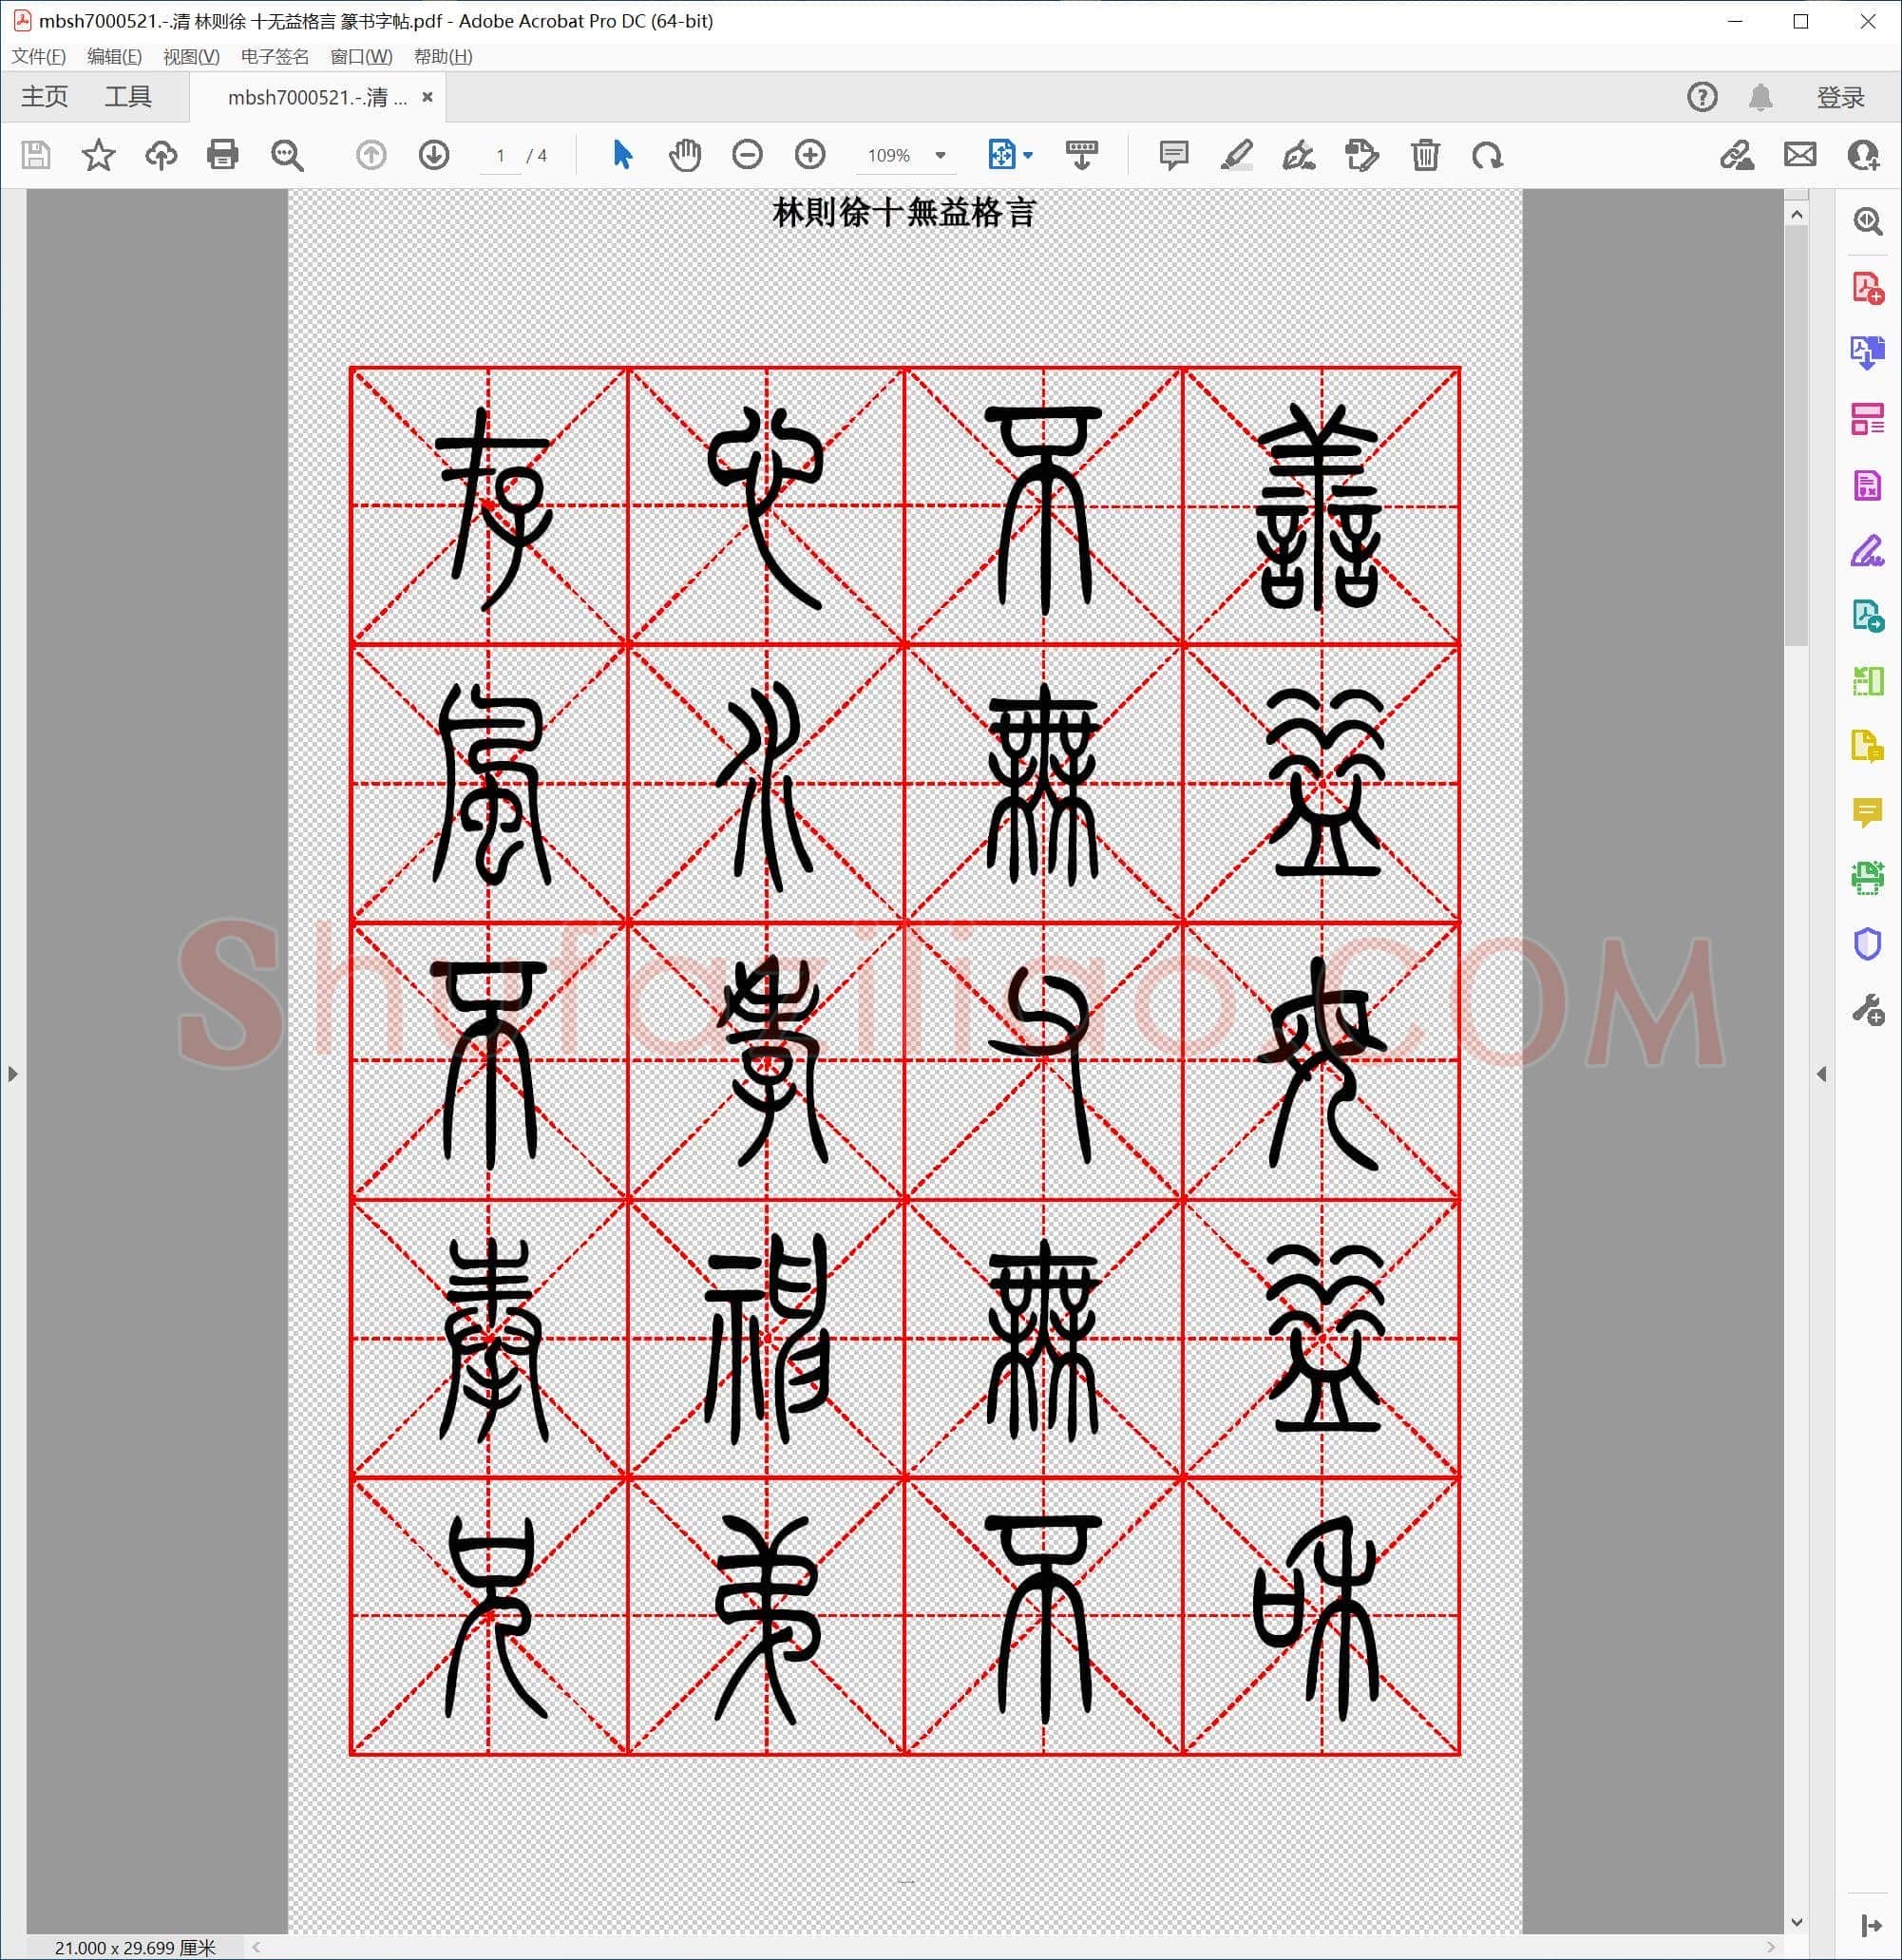Click page number input field
The width and height of the screenshot is (1902, 1960).
[500, 155]
